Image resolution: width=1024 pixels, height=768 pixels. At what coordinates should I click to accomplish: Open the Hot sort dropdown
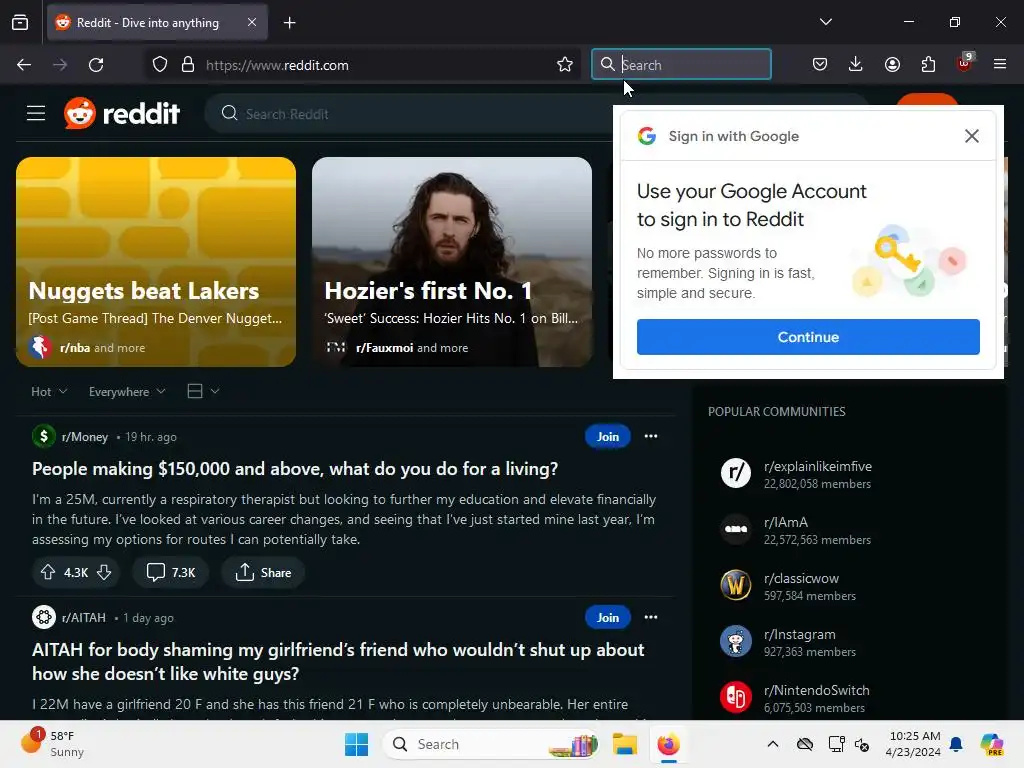[49, 392]
